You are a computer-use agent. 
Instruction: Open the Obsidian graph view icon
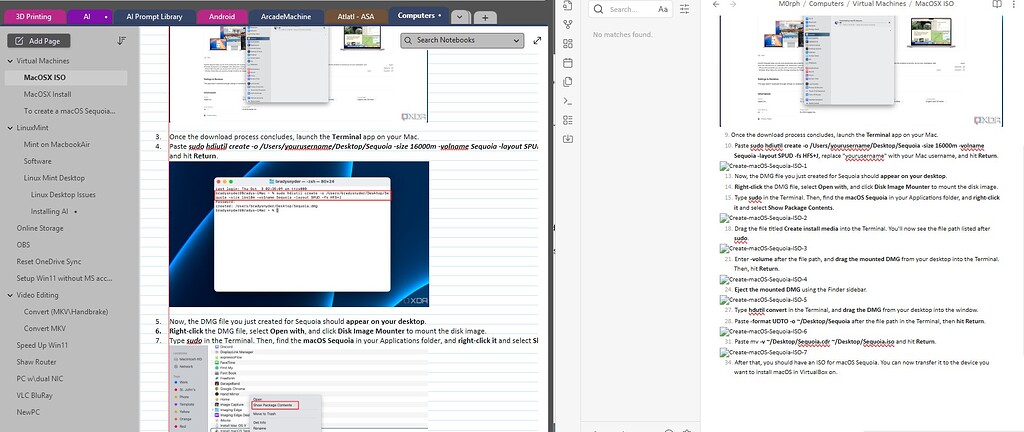[568, 22]
